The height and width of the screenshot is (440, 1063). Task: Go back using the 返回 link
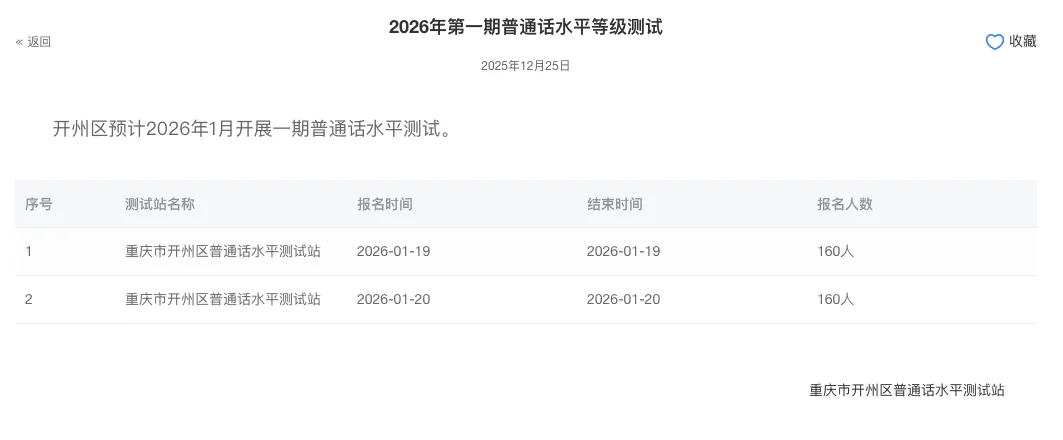(x=39, y=42)
